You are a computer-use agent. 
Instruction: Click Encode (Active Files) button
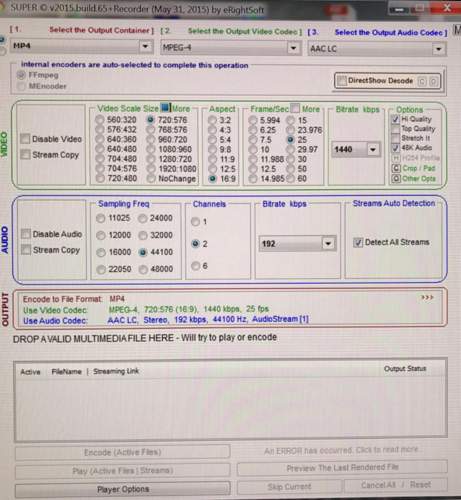123,452
